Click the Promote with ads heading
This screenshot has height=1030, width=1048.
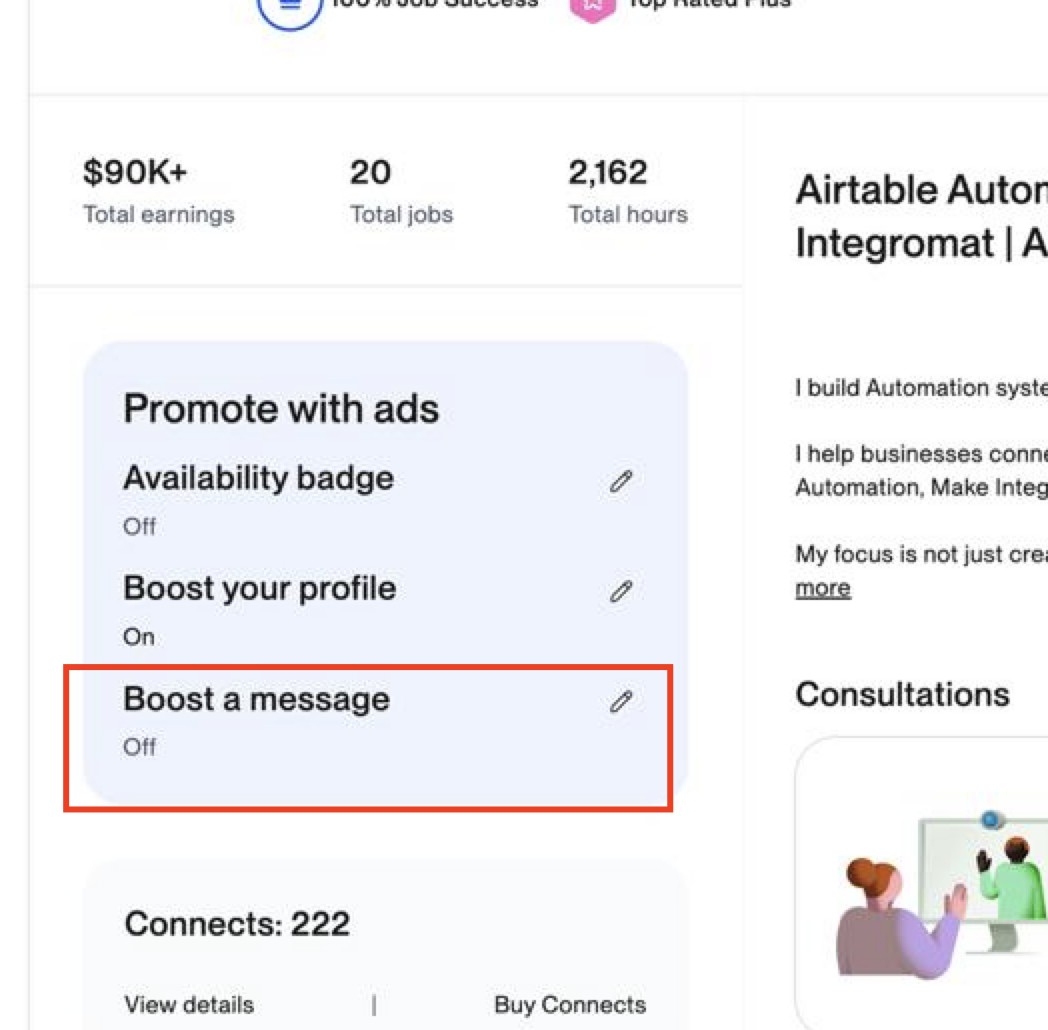tap(281, 408)
